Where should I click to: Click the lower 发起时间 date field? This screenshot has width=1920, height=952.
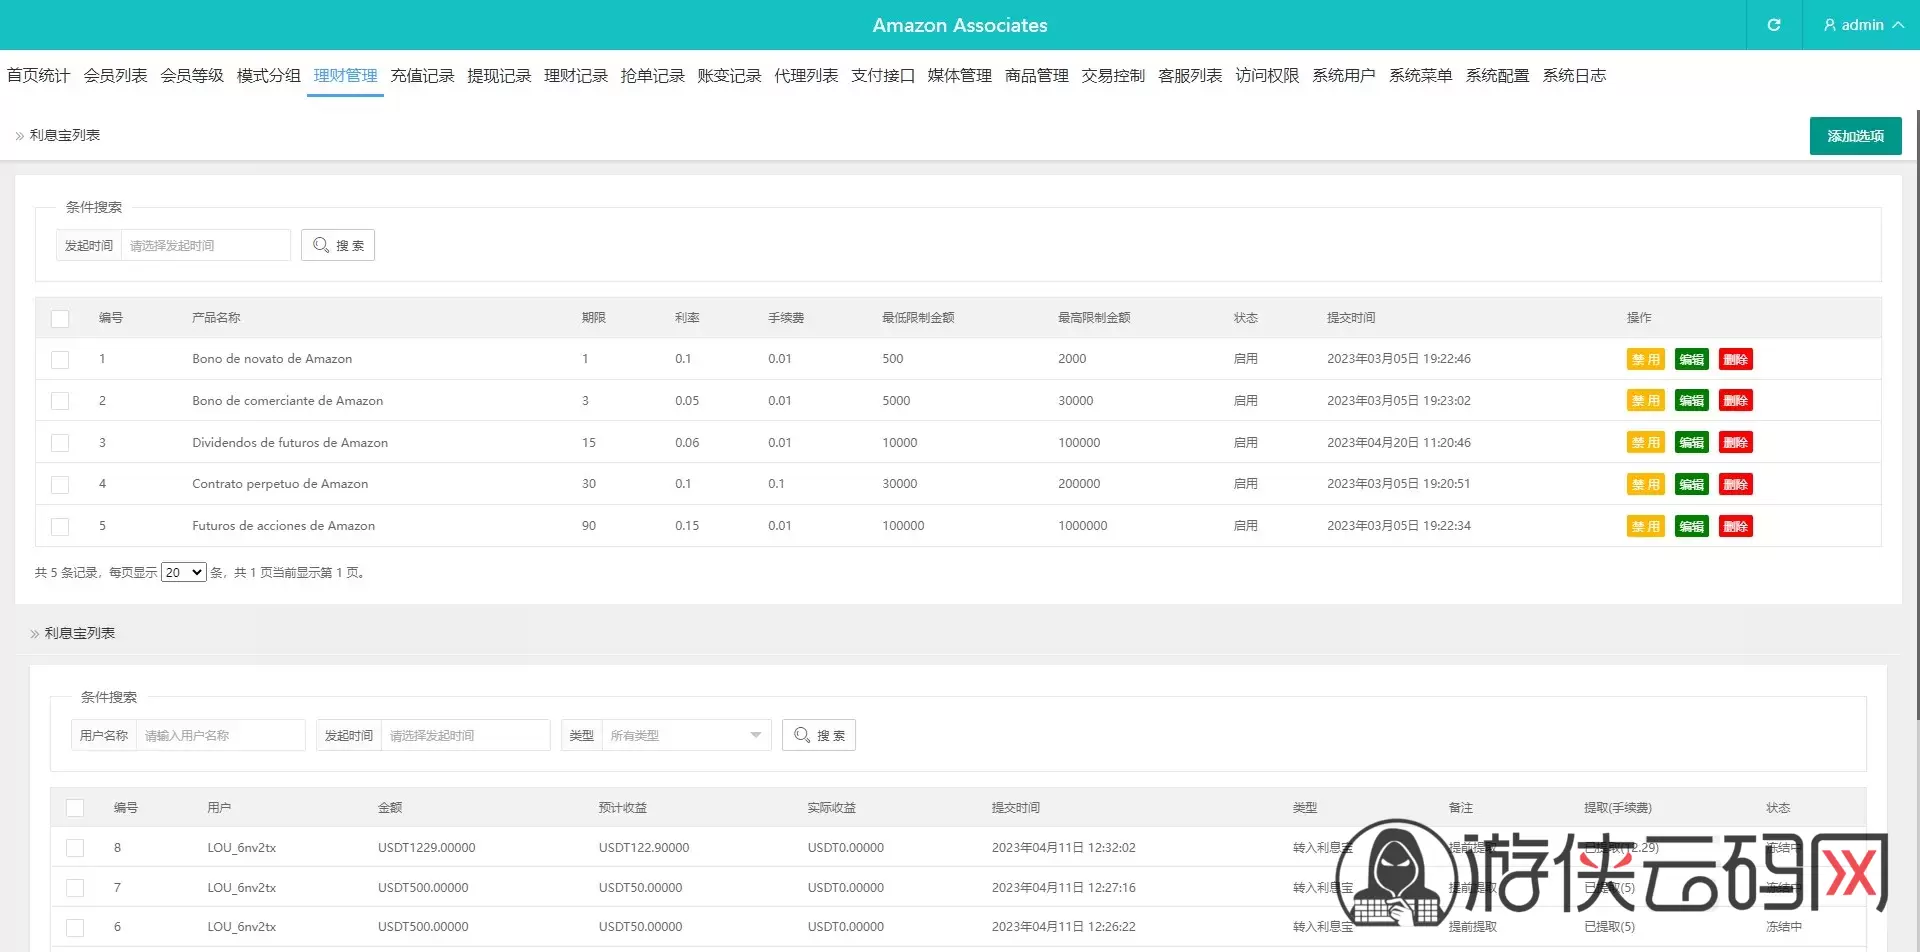465,735
